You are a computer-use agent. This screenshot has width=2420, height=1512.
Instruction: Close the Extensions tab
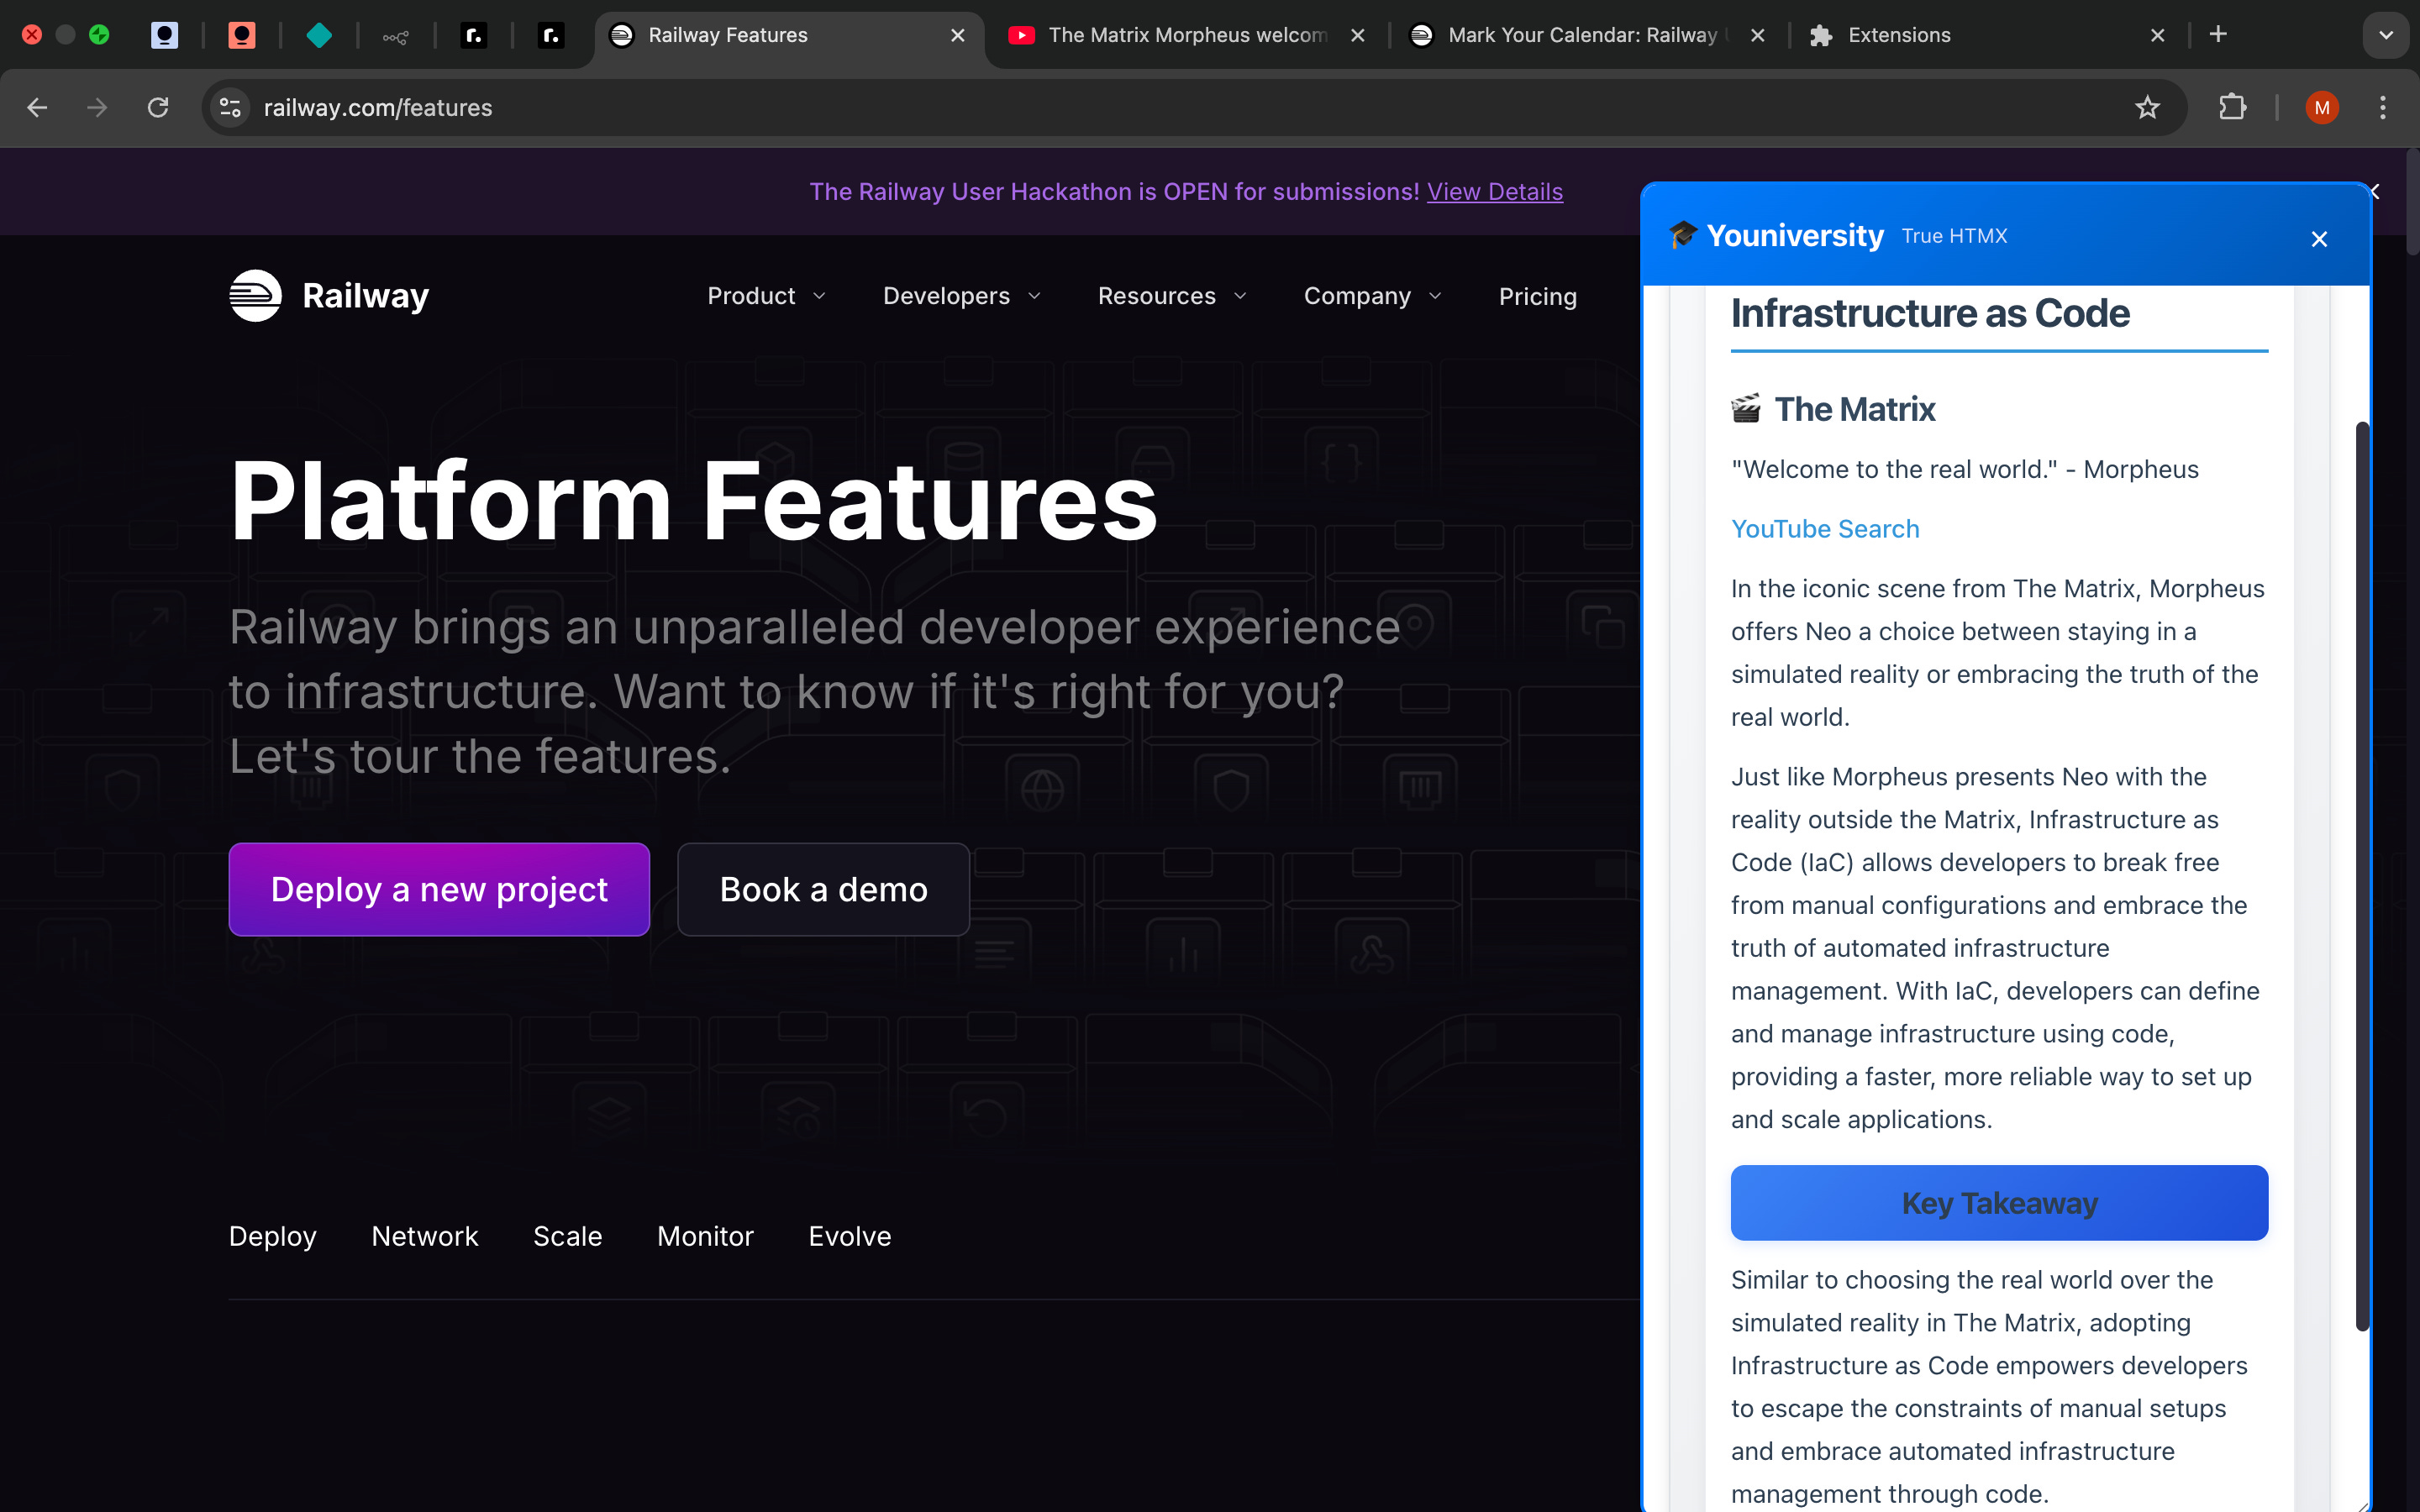(x=2158, y=35)
